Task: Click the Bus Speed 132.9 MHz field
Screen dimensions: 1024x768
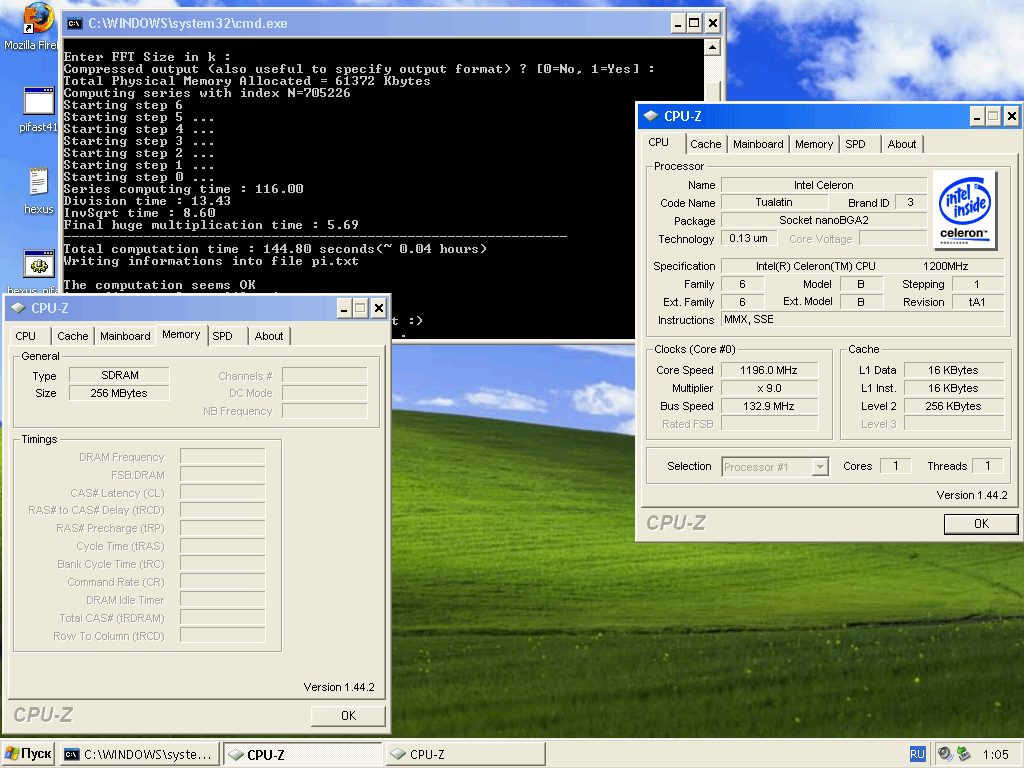Action: [x=769, y=406]
